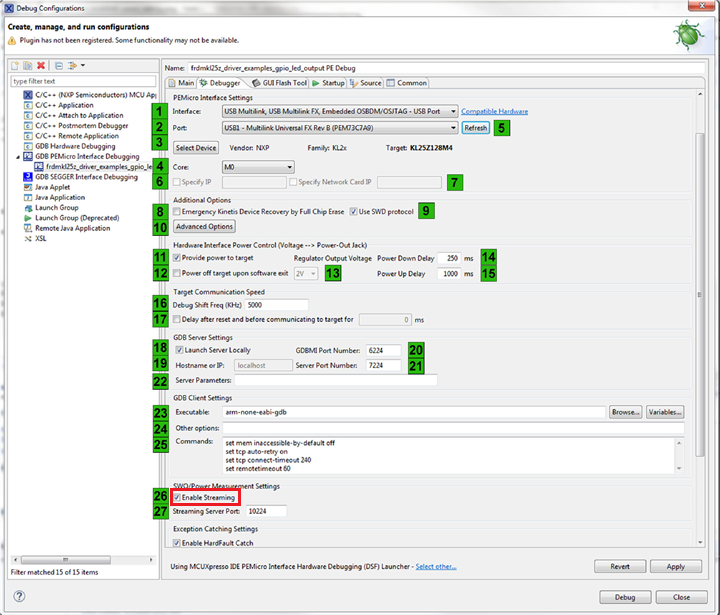This screenshot has width=720, height=615.
Task: Select GDB PEMicro Interface Debugging icon
Action: [28, 157]
